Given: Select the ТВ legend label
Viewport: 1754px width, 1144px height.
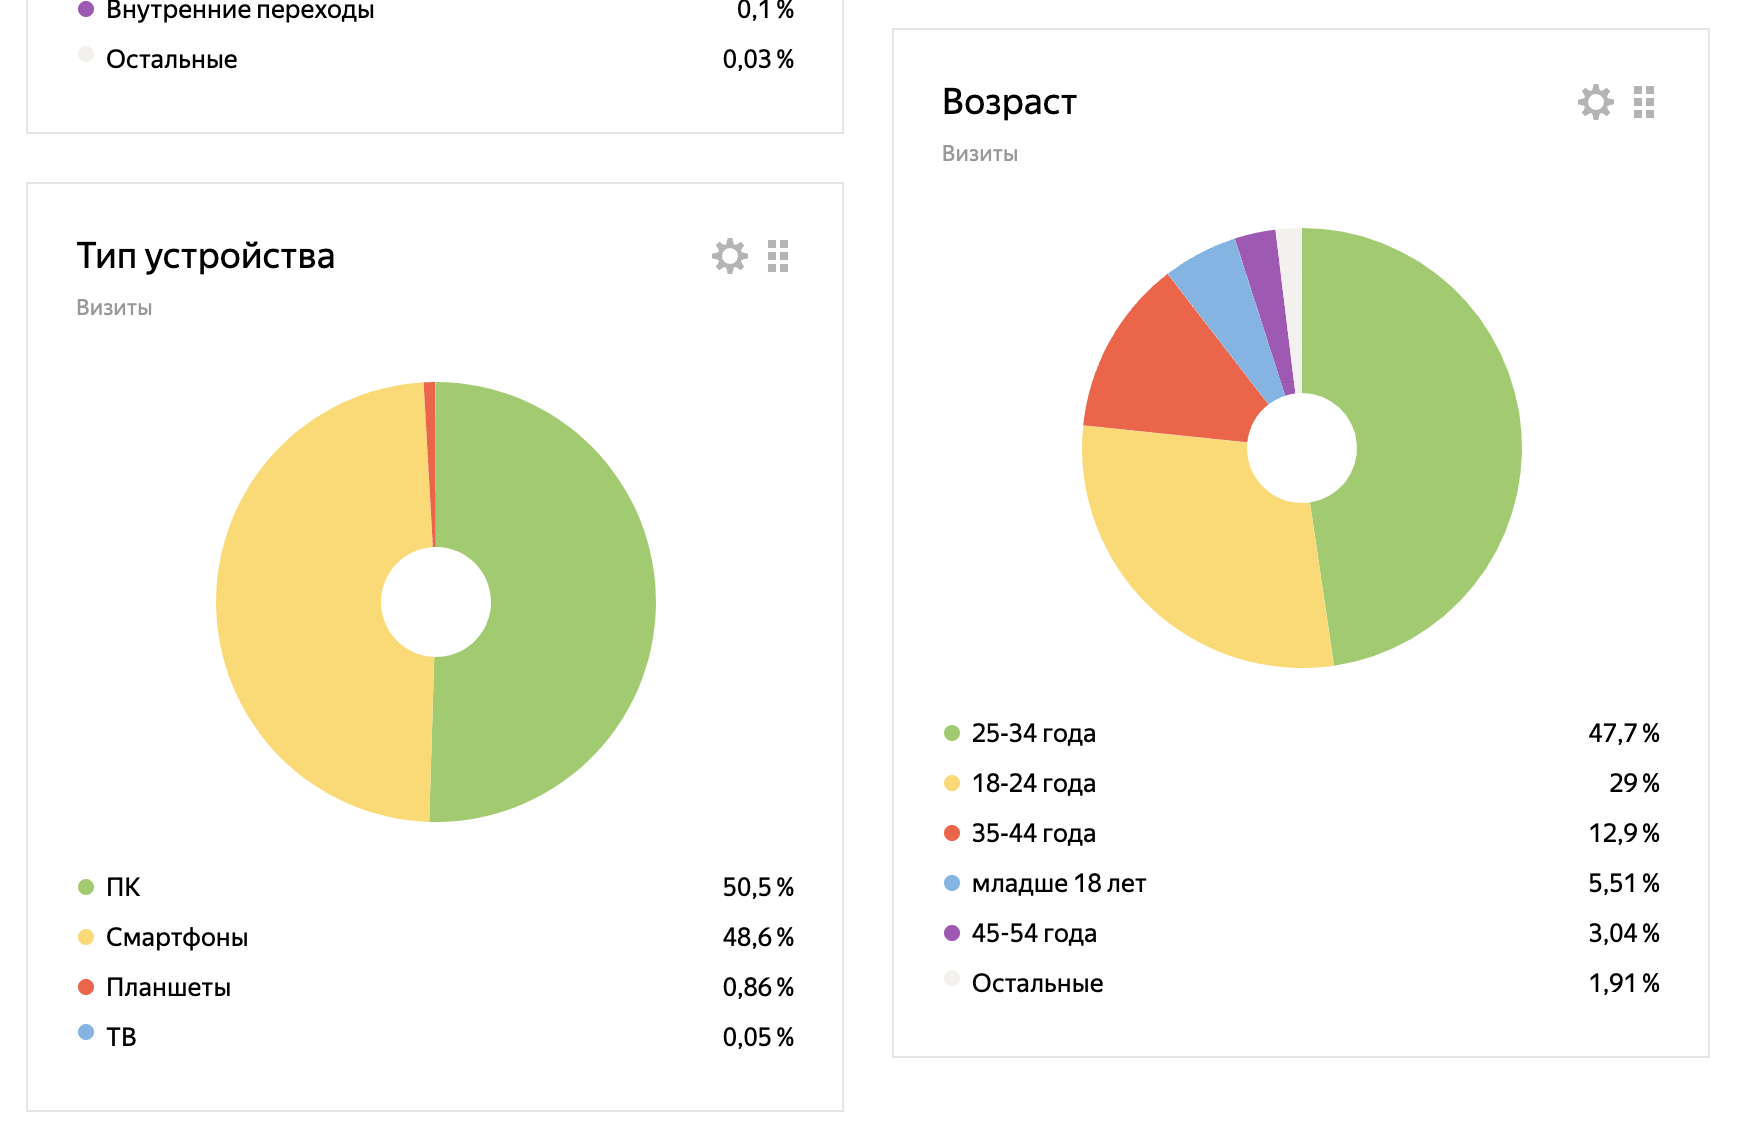Looking at the screenshot, I should 121,1037.
